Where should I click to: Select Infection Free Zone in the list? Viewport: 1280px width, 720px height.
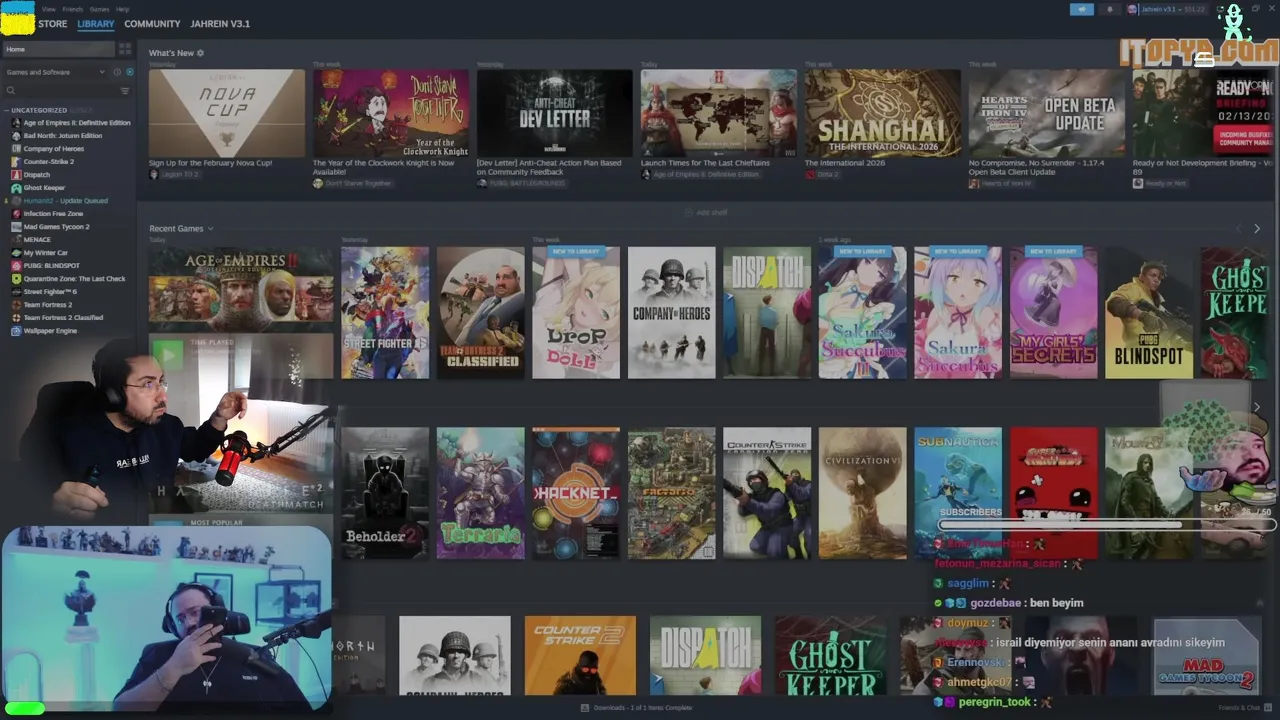[x=53, y=214]
